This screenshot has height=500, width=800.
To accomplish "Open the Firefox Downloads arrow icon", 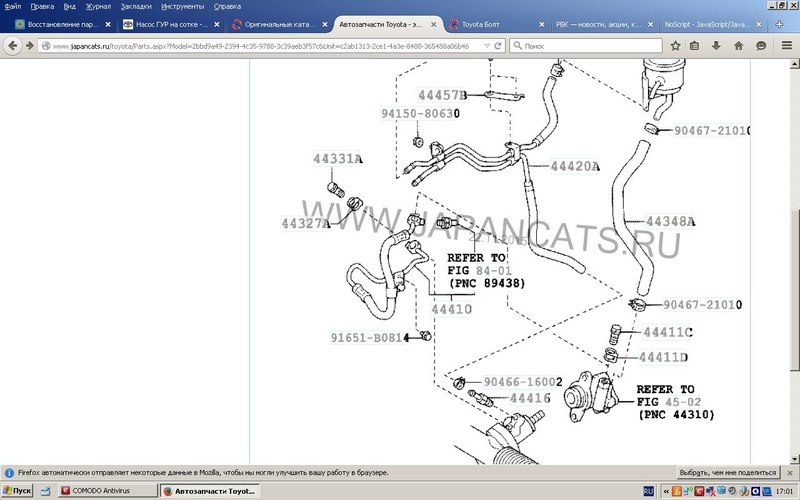I will click(717, 45).
